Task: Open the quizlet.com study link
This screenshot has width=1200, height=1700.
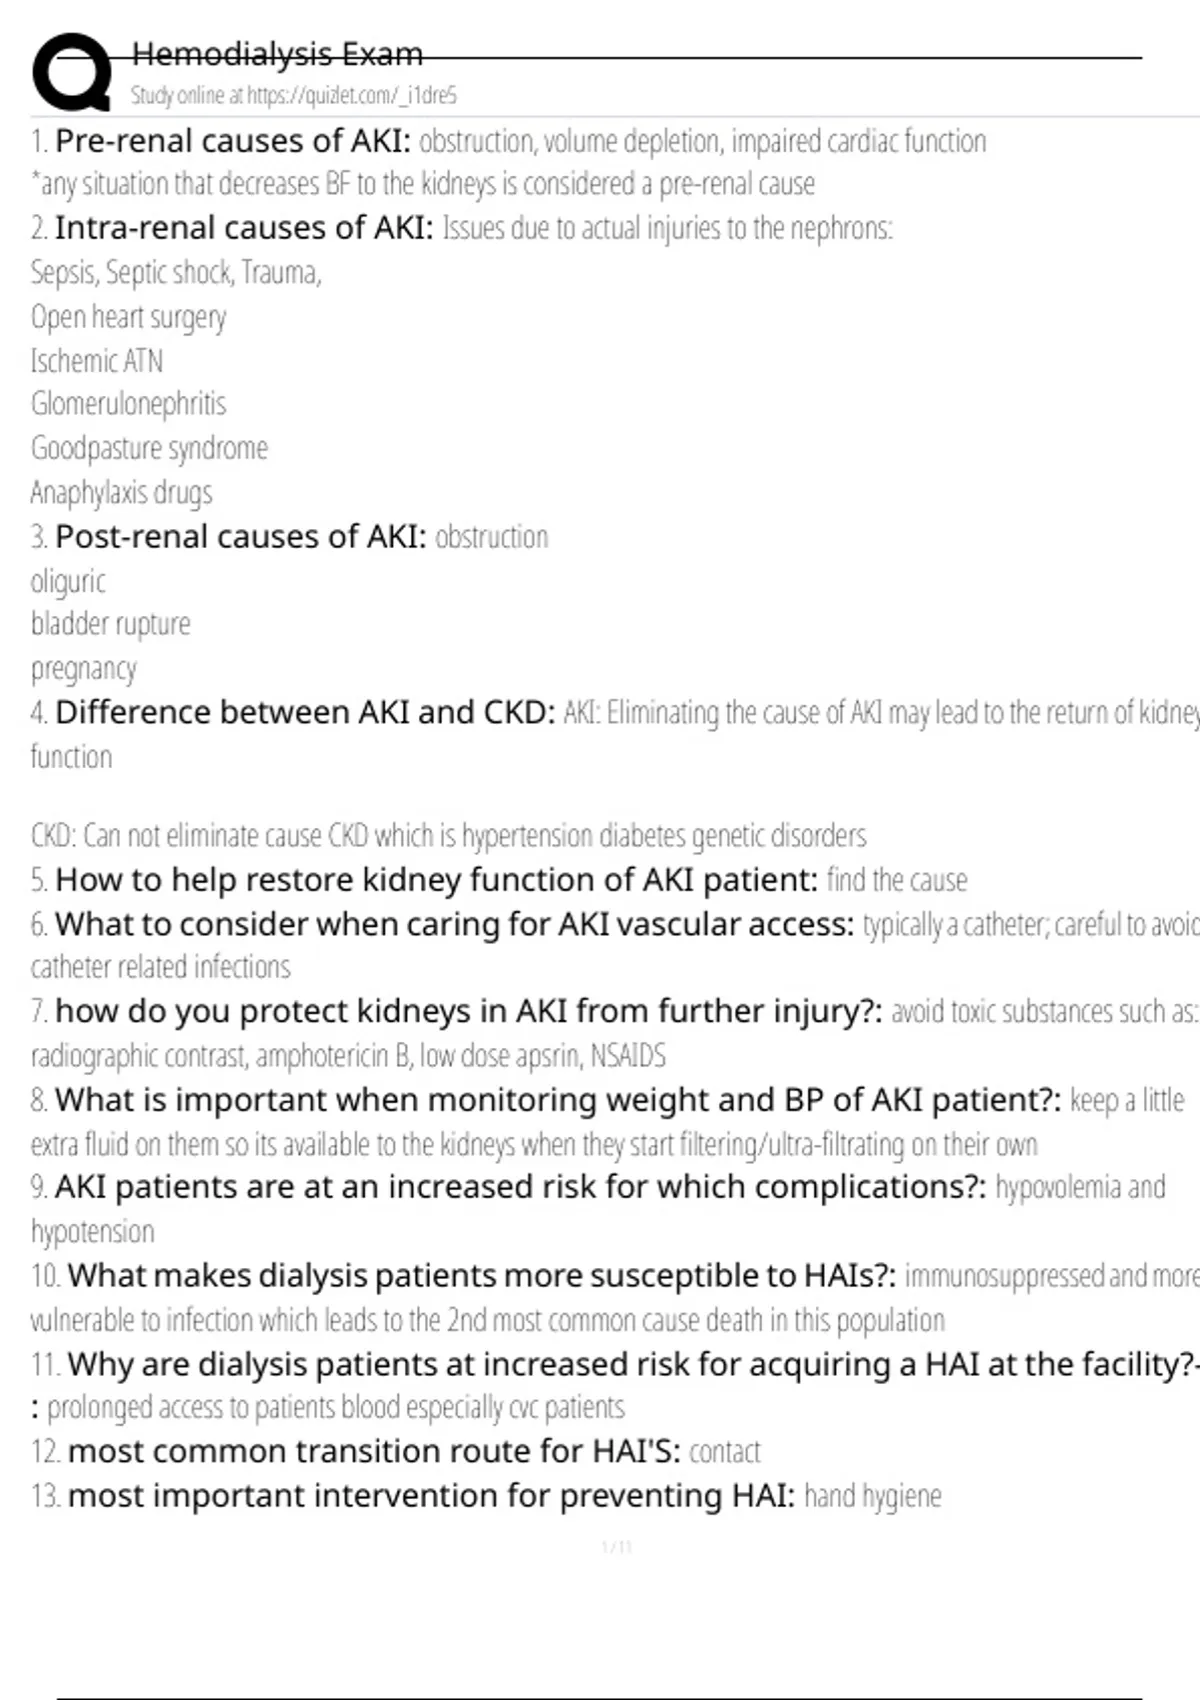Action: [x=293, y=95]
